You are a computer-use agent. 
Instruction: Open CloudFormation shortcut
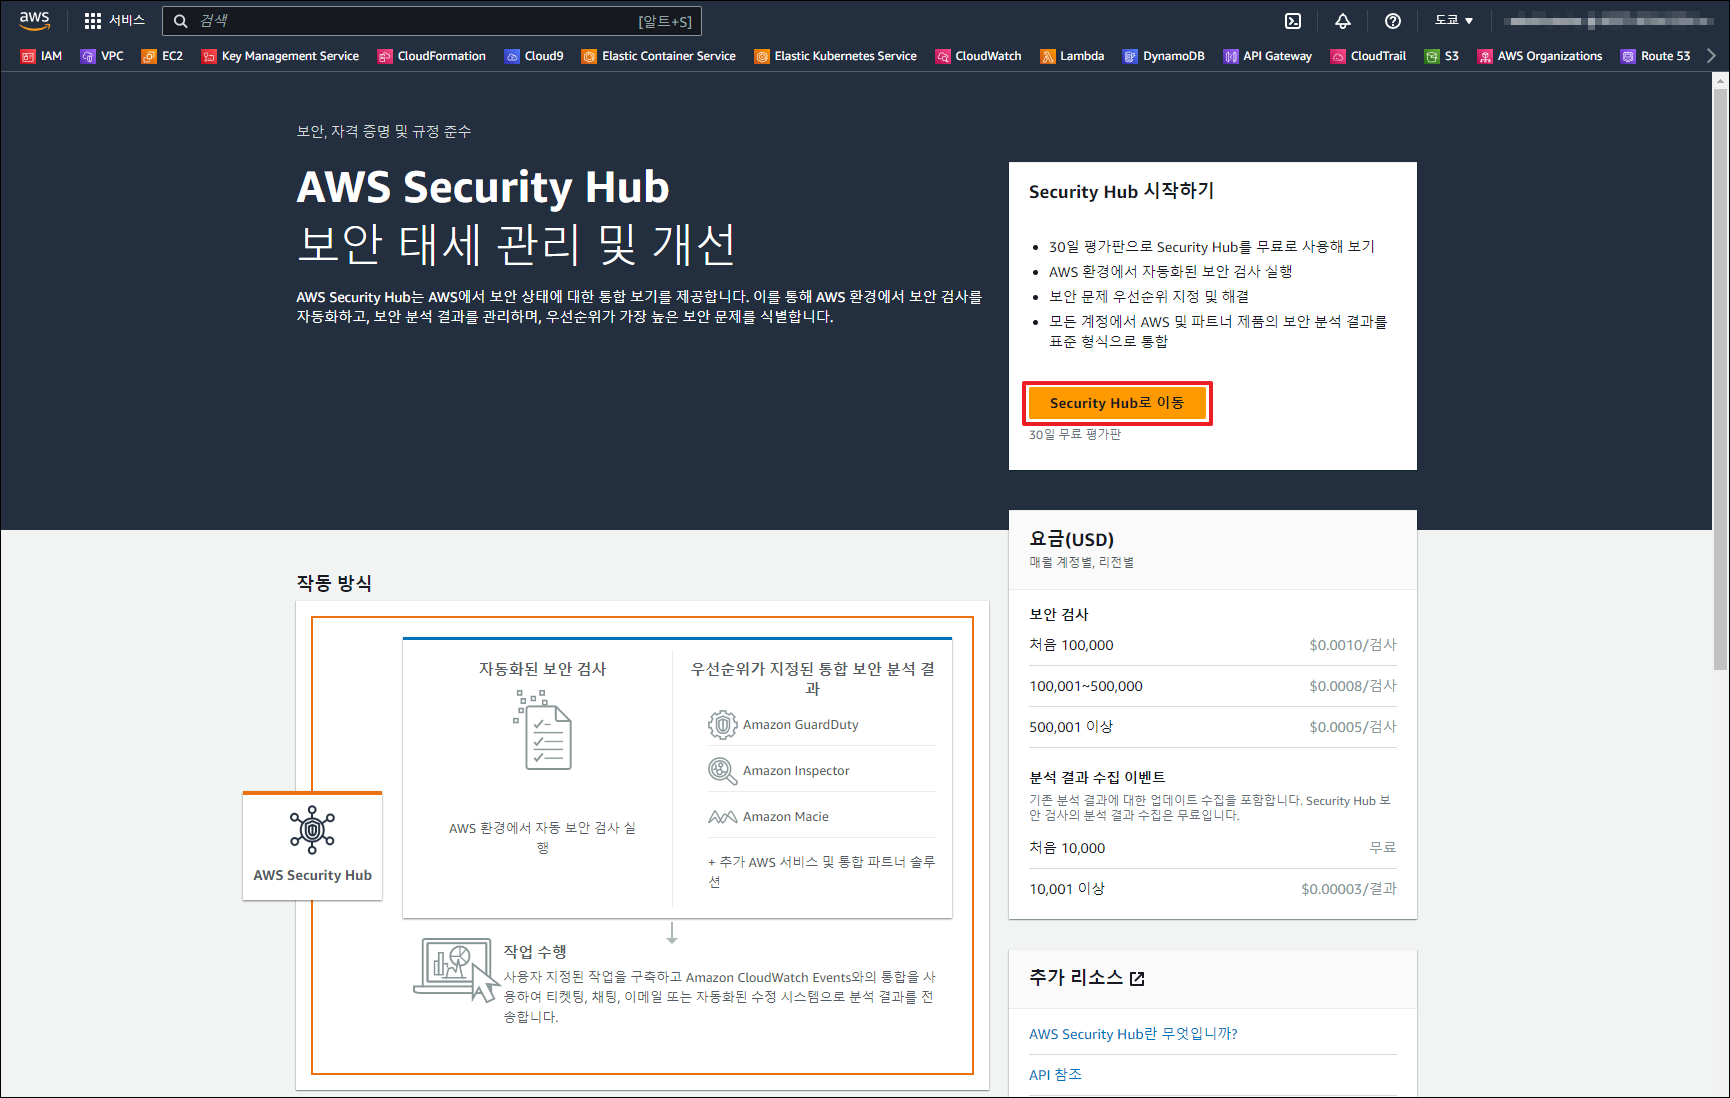[431, 56]
